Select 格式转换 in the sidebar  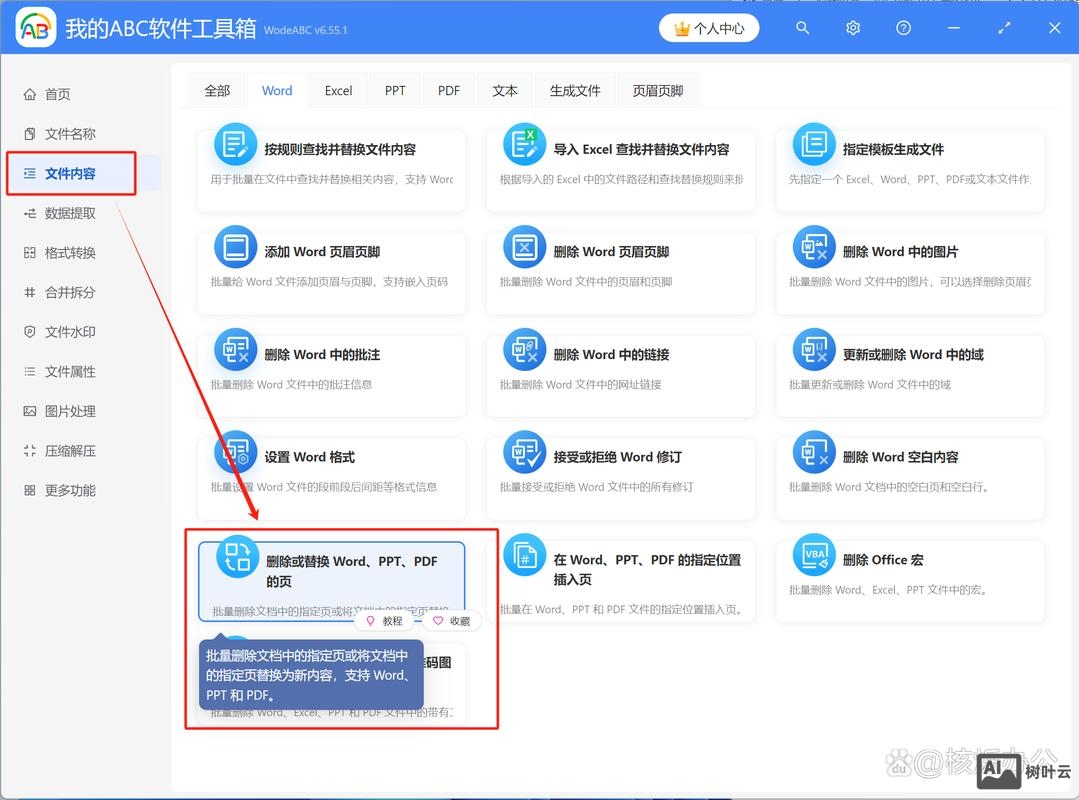[x=70, y=253]
